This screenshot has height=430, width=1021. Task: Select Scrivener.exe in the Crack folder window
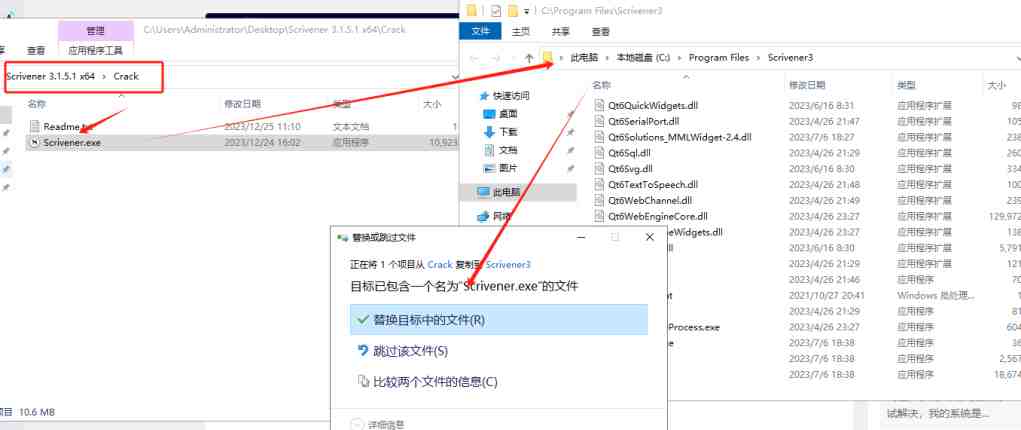point(241,142)
